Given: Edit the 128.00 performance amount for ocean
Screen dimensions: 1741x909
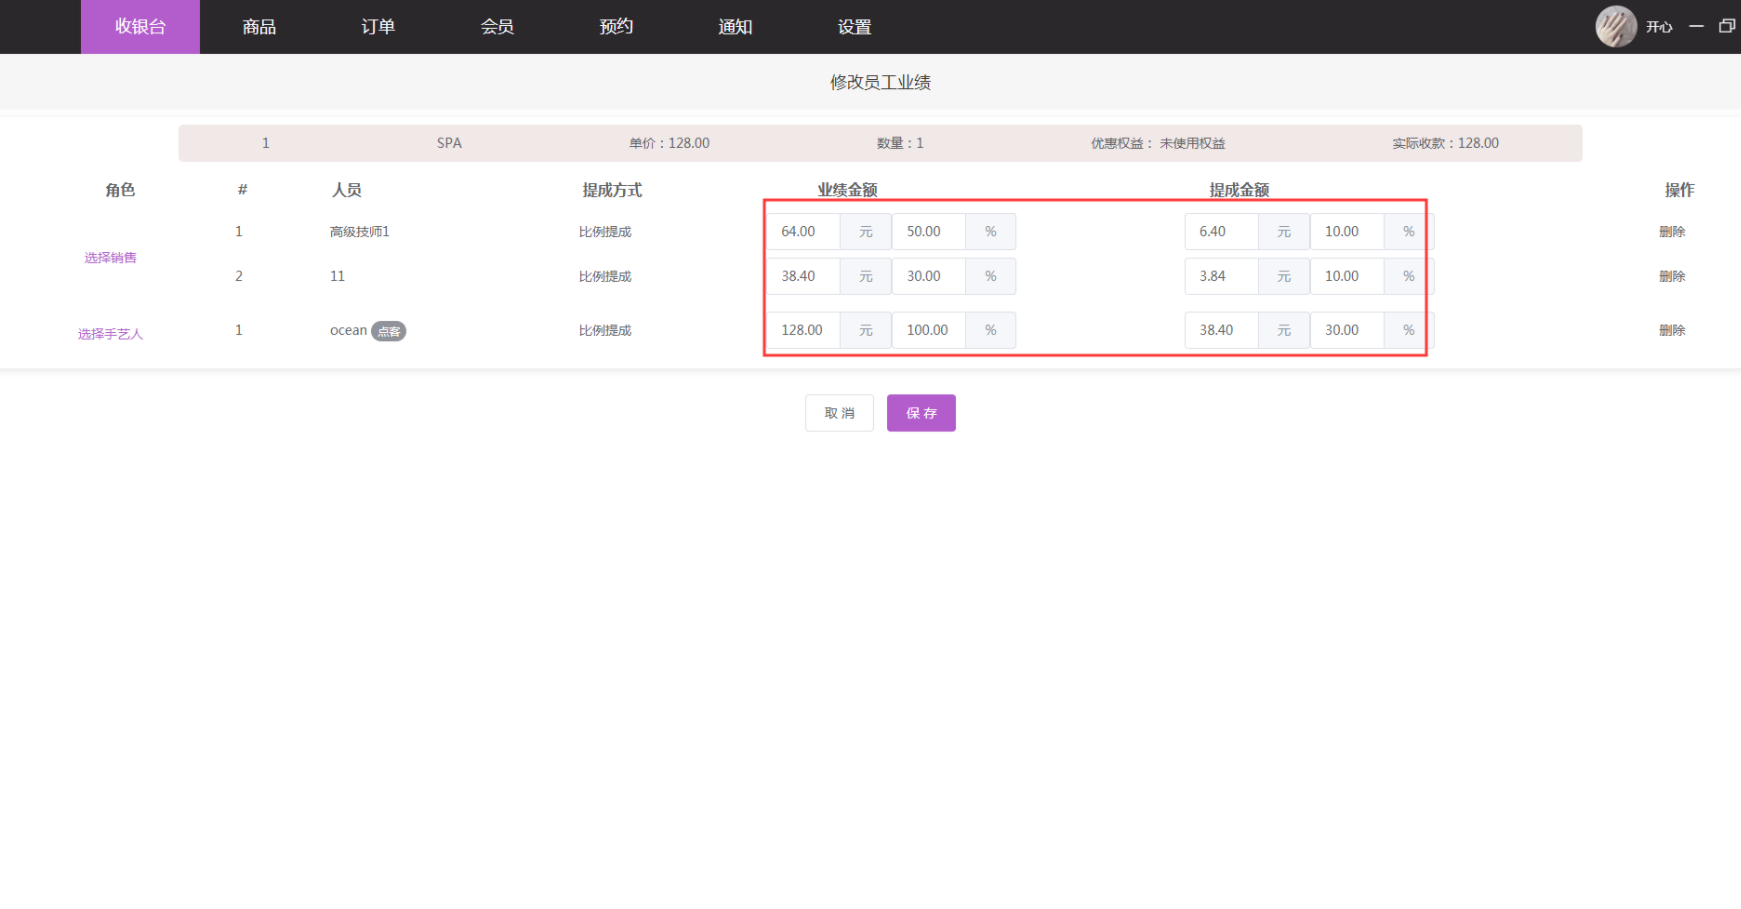Looking at the screenshot, I should click(x=804, y=331).
